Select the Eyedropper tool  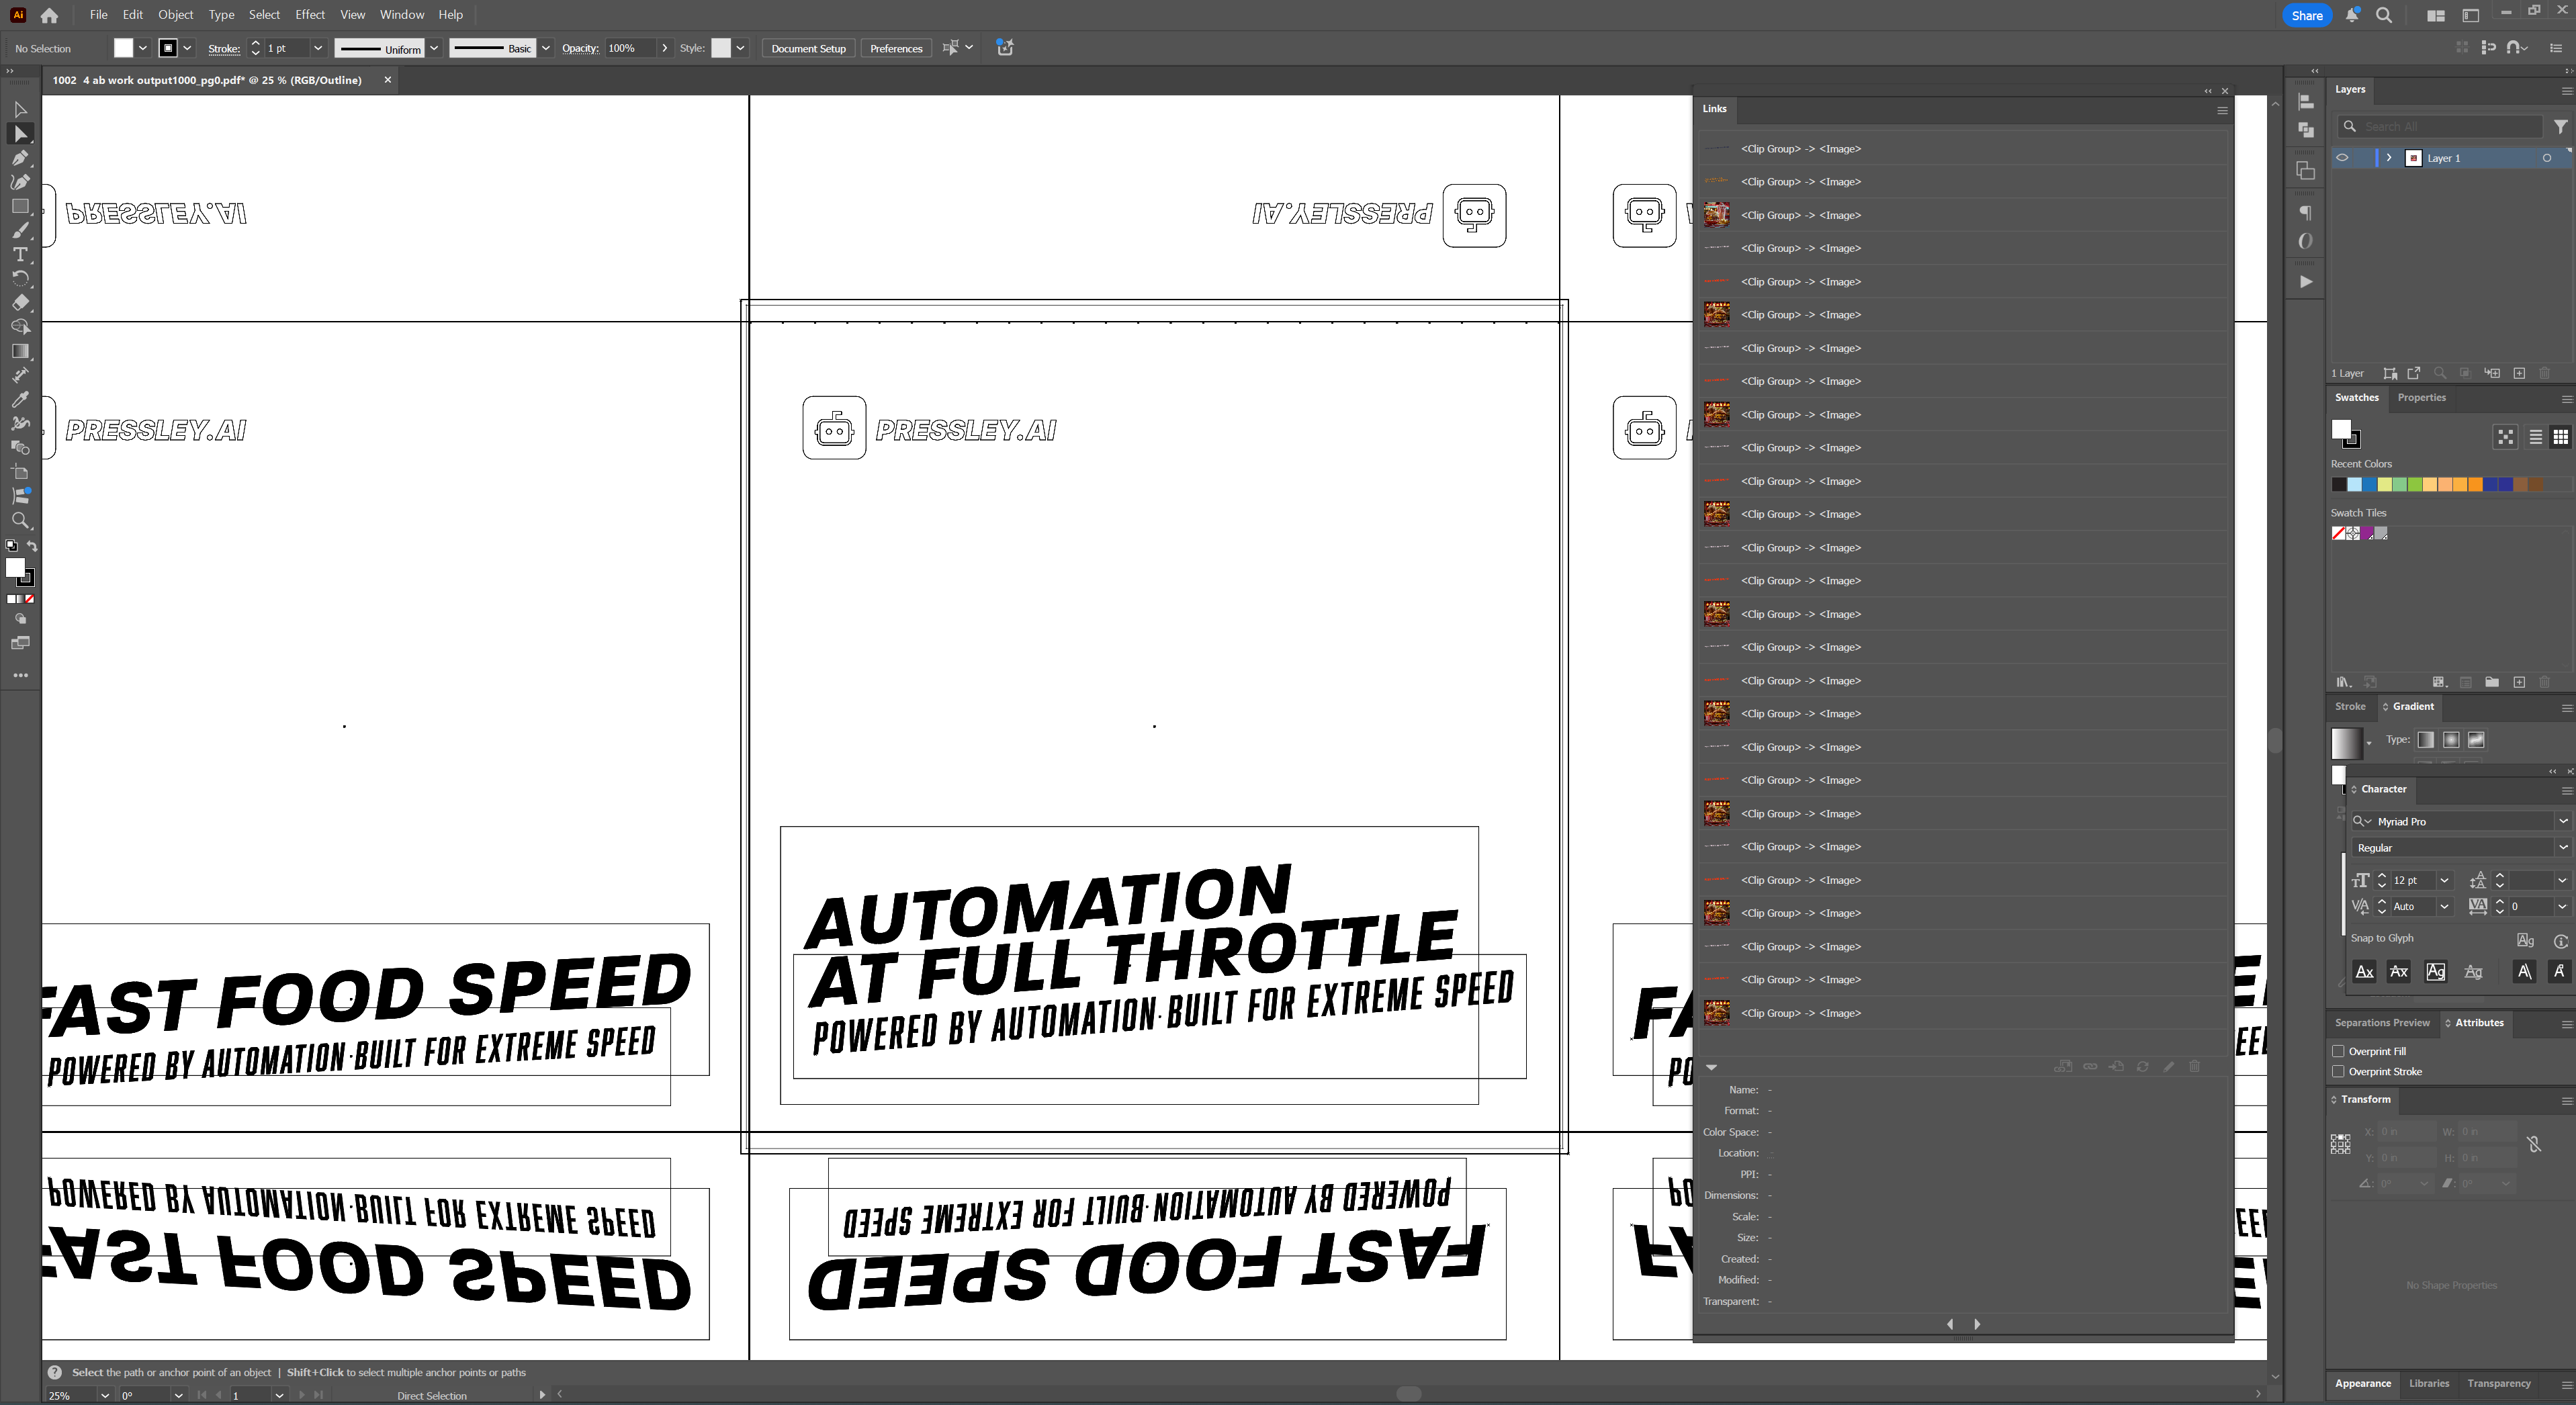(x=20, y=399)
